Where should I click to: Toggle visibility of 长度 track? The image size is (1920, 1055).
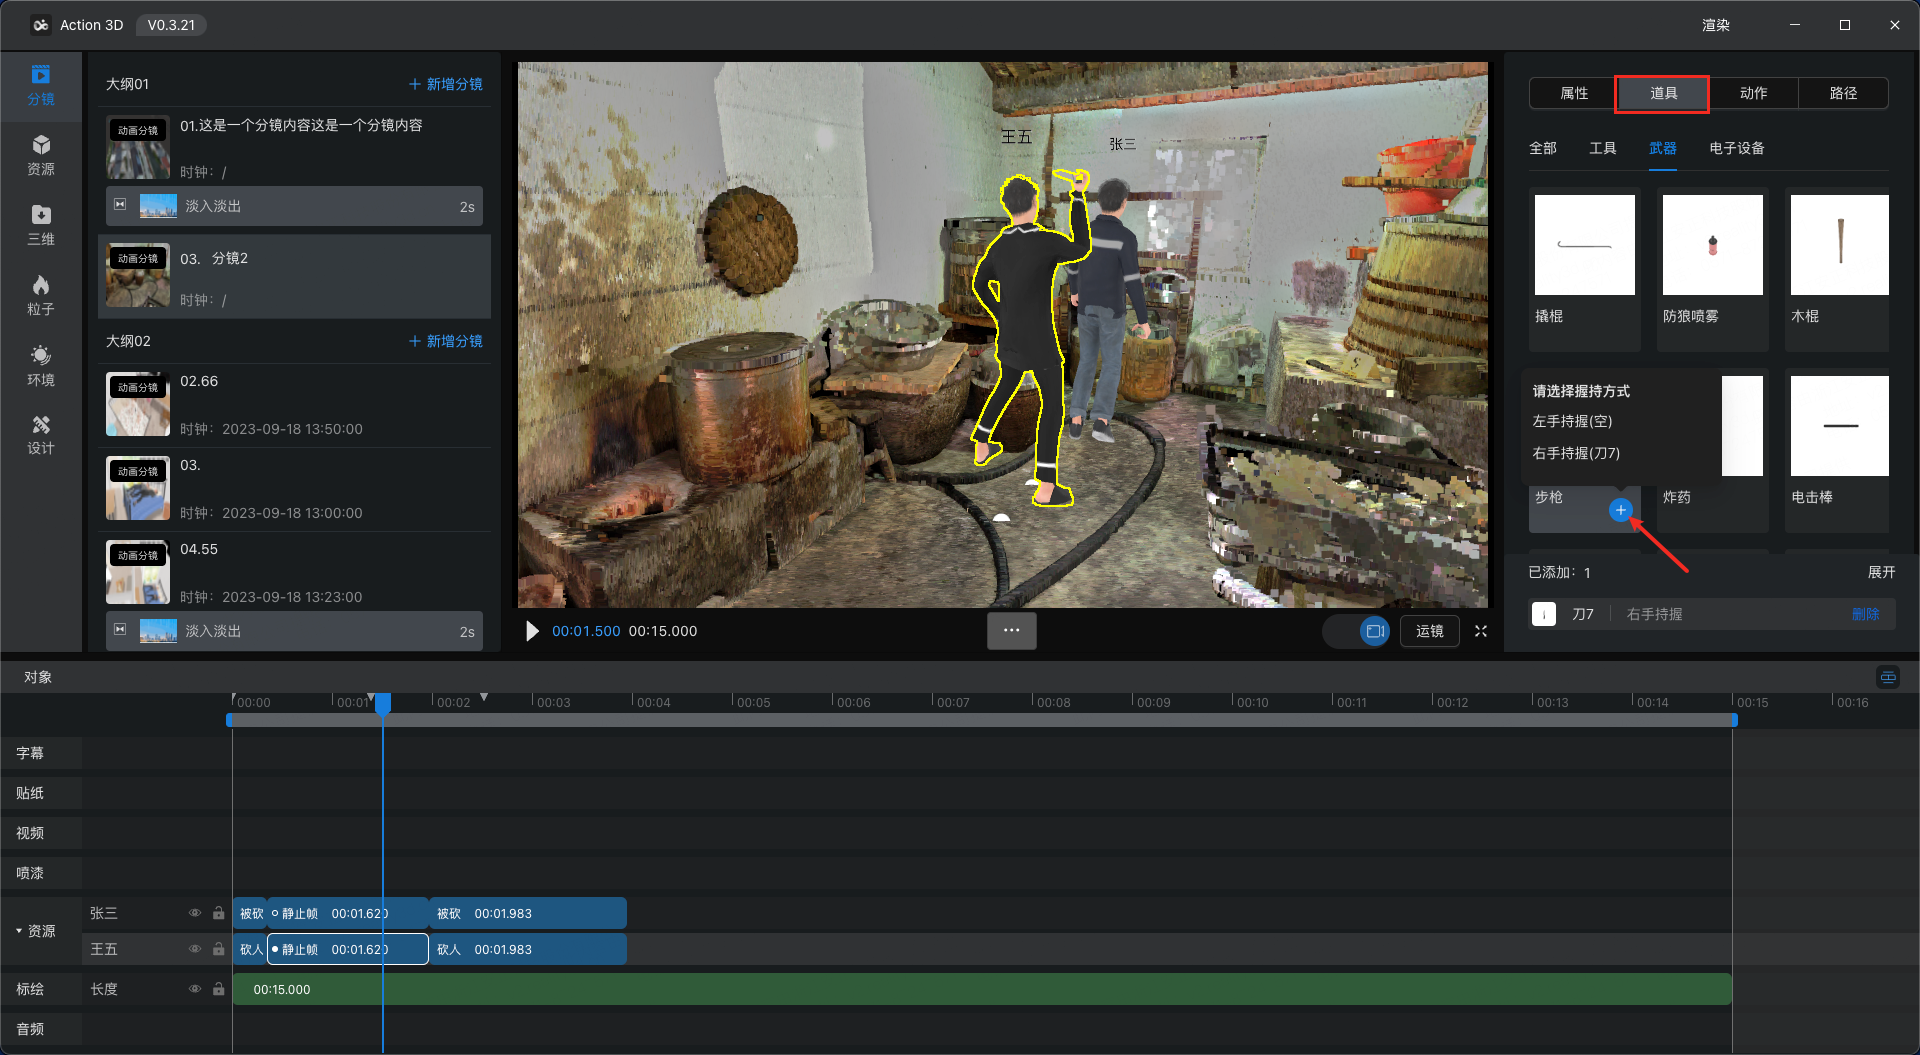click(x=195, y=989)
